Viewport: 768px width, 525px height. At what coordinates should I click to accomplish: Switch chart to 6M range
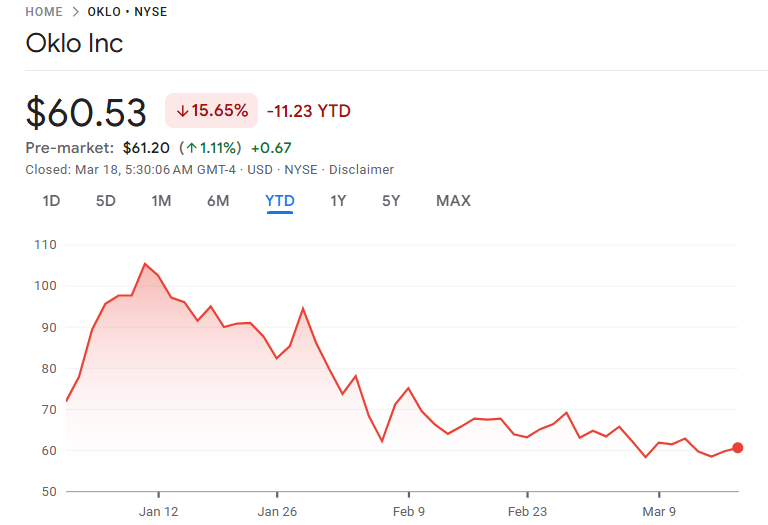(218, 201)
